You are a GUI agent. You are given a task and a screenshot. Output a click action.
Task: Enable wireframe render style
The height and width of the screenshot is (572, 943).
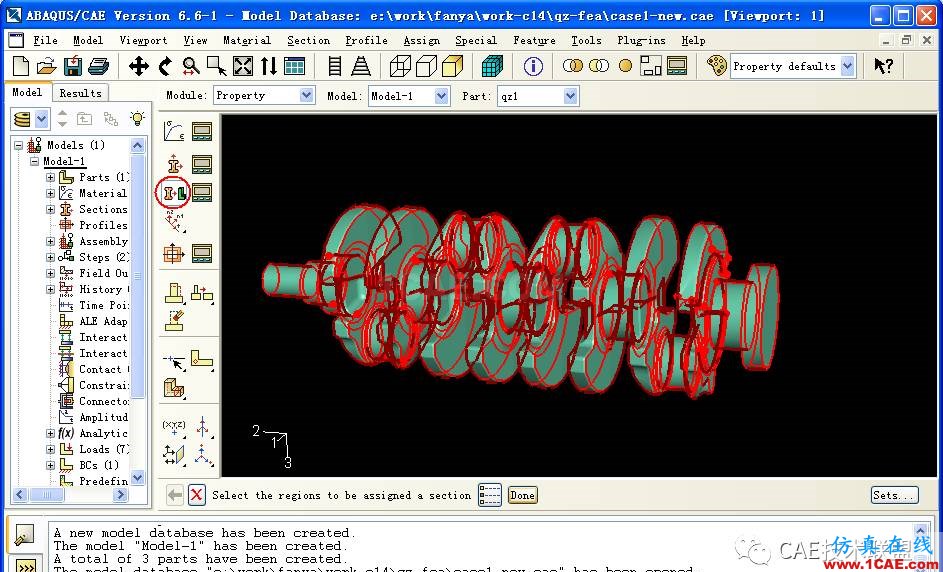pyautogui.click(x=400, y=66)
